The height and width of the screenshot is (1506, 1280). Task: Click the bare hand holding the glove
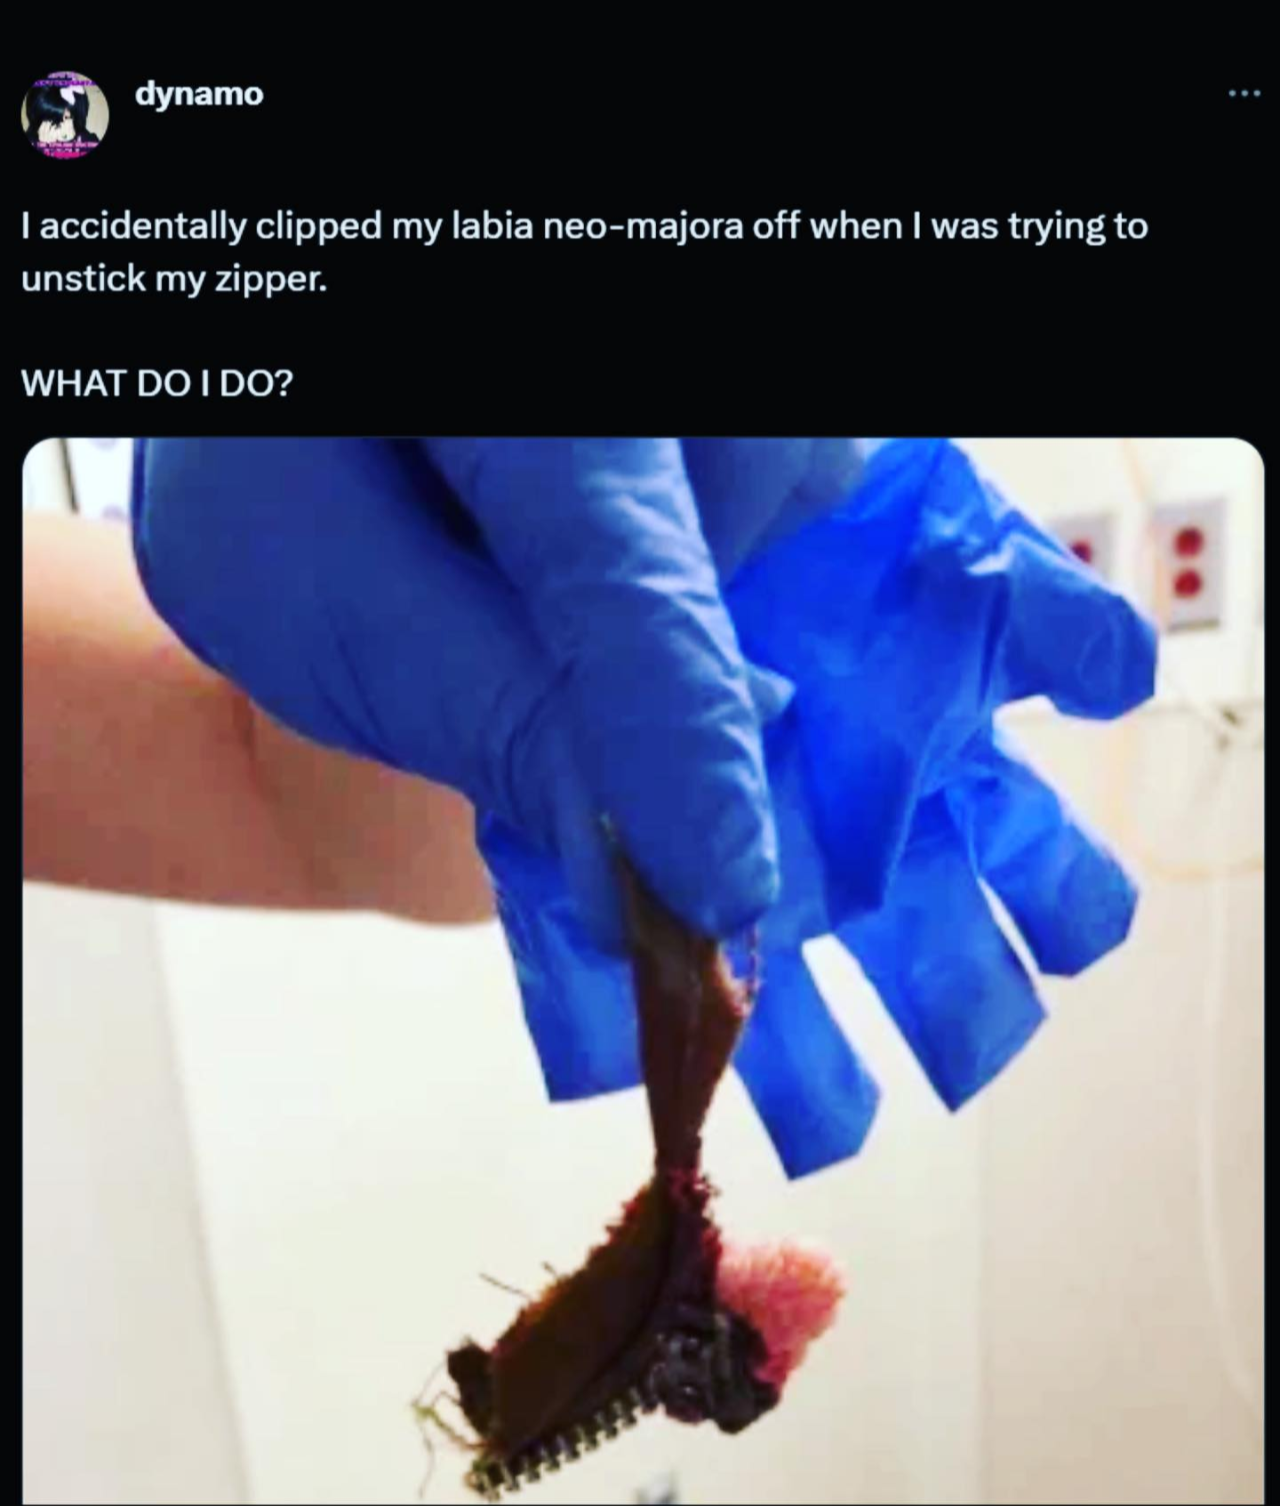(x=250, y=750)
